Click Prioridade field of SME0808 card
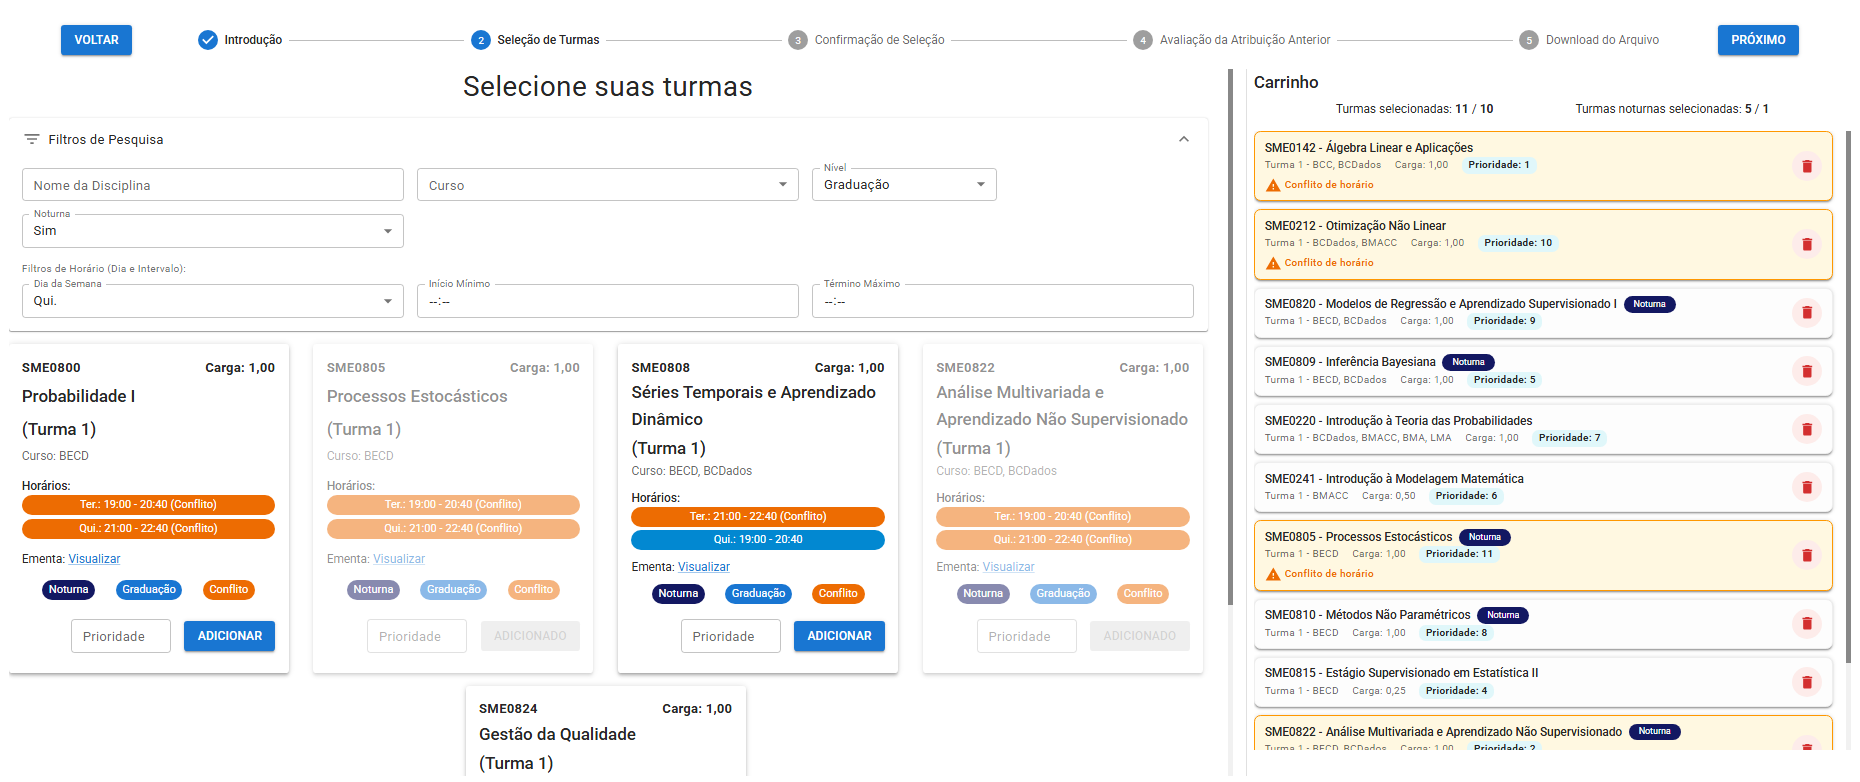The width and height of the screenshot is (1860, 782). 730,636
